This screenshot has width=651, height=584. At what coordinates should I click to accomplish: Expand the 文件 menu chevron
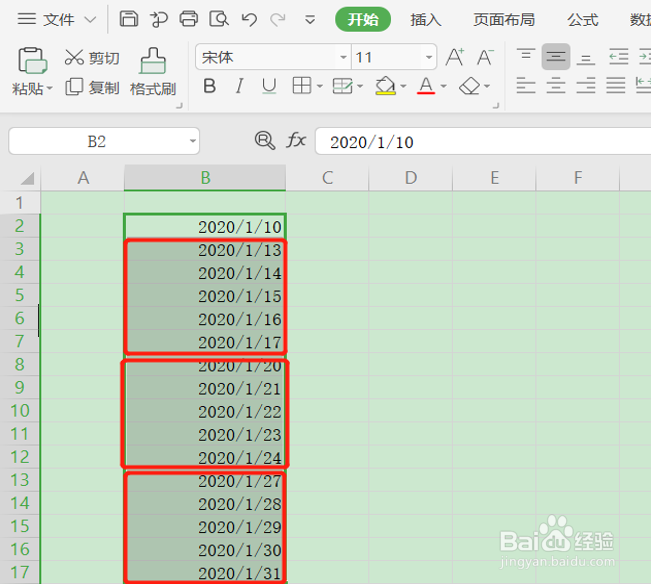90,20
